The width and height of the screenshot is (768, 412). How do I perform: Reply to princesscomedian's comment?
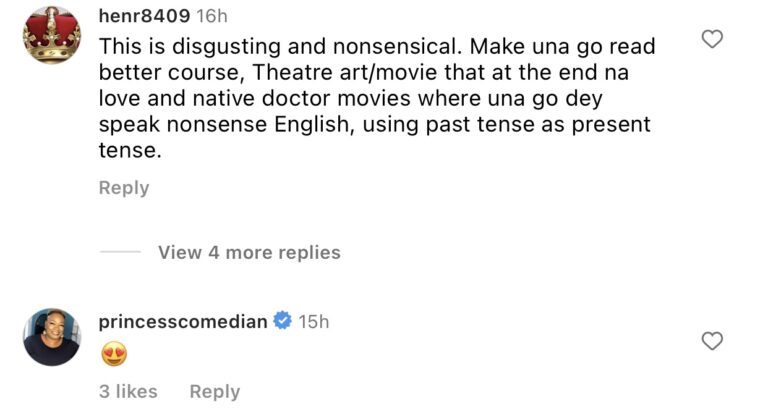[x=215, y=392]
